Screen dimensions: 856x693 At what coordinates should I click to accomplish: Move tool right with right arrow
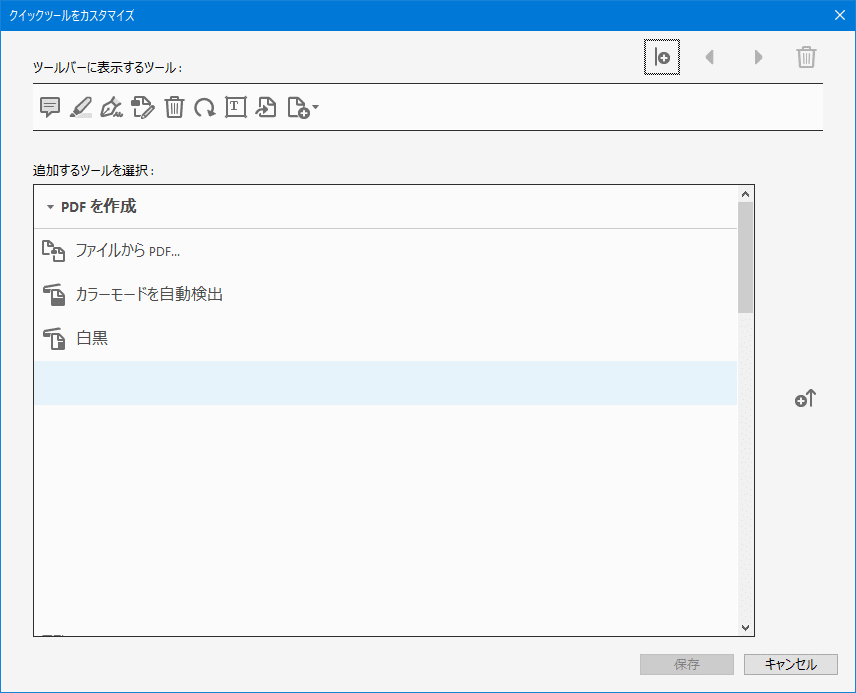[x=758, y=57]
